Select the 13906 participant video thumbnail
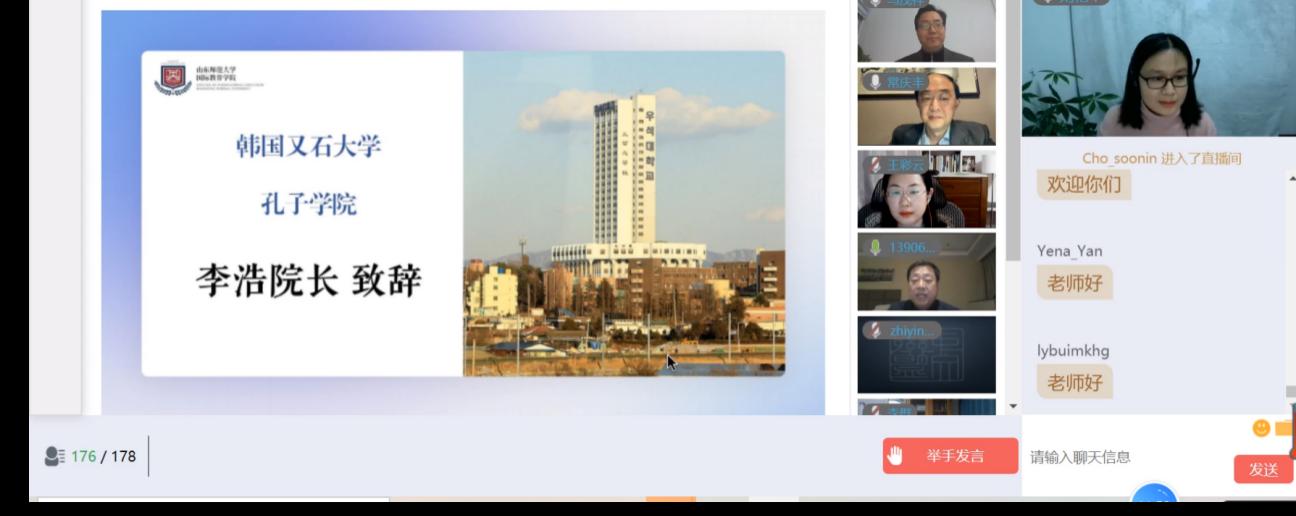The width and height of the screenshot is (1296, 516). 926,272
